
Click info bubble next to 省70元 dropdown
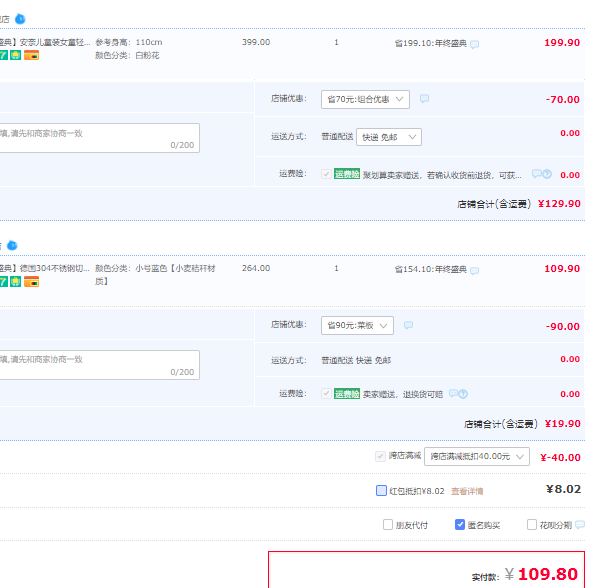[424, 99]
